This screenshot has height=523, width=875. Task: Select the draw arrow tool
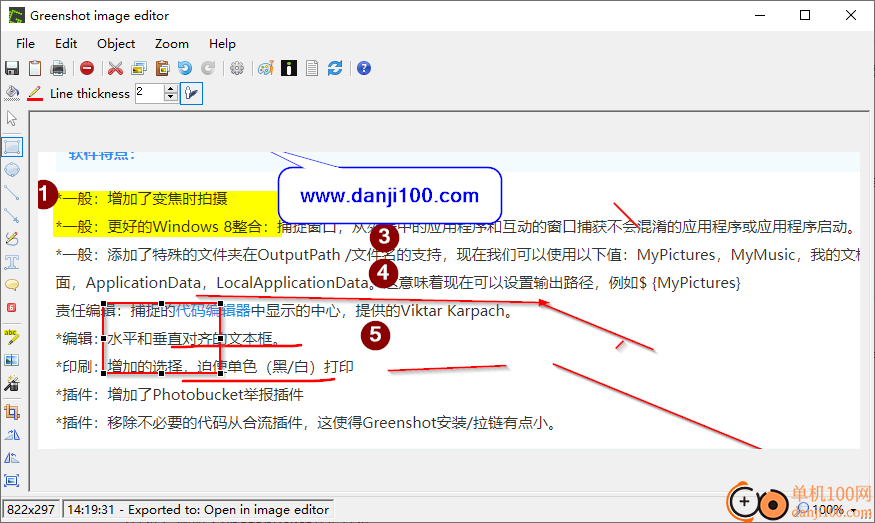pos(12,215)
